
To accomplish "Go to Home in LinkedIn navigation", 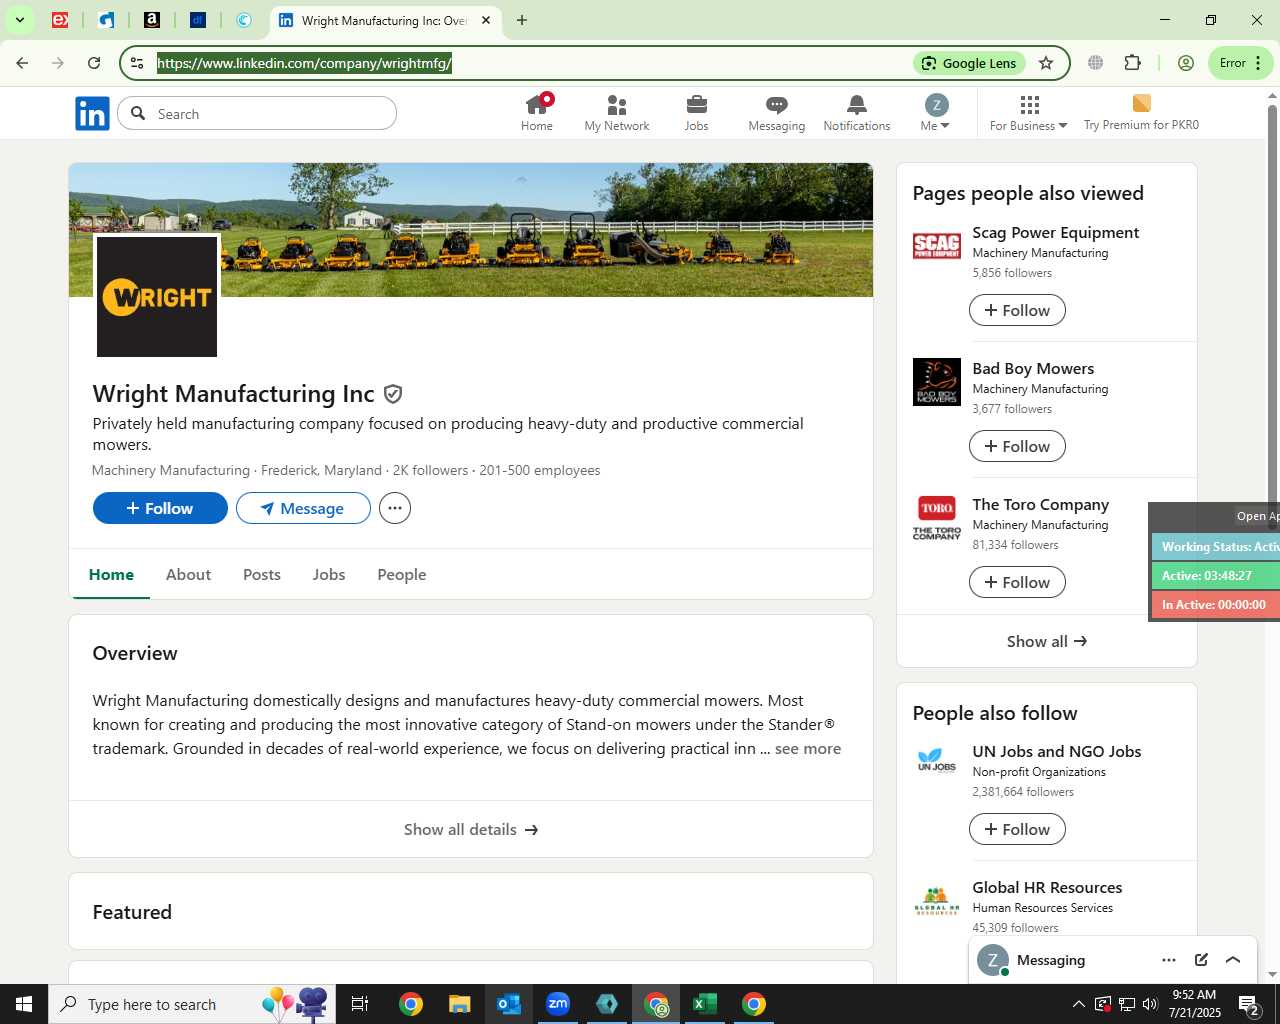I will point(537,113).
